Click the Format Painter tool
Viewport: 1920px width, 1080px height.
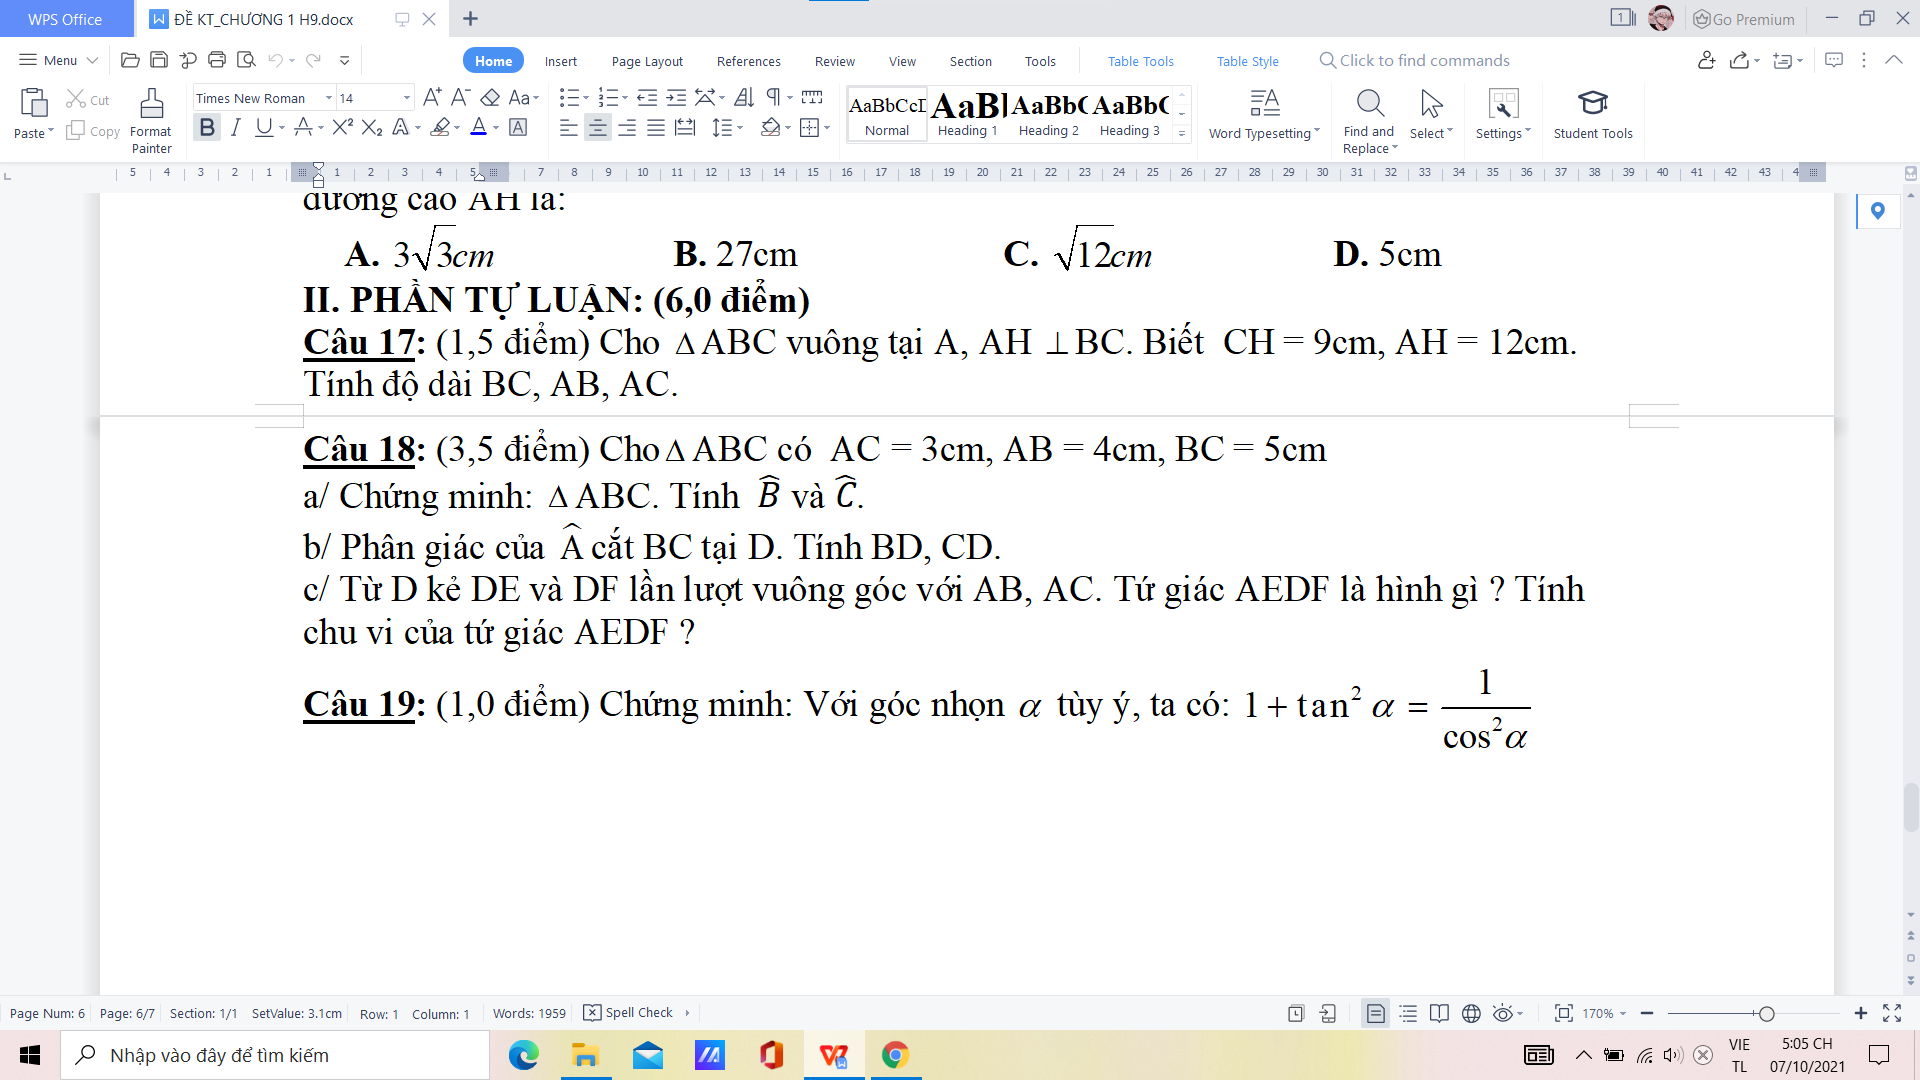tap(151, 120)
